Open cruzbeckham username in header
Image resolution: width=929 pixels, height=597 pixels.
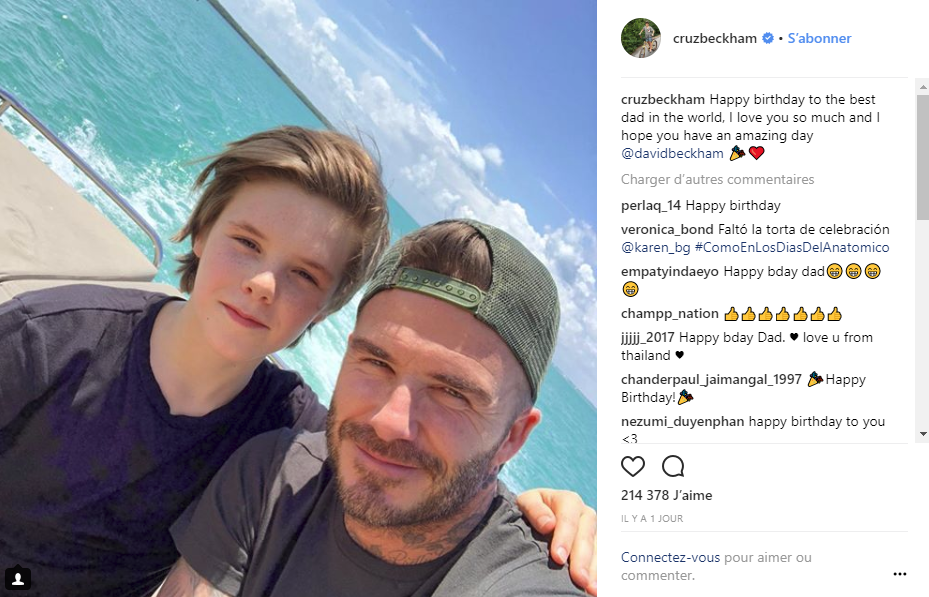(715, 38)
